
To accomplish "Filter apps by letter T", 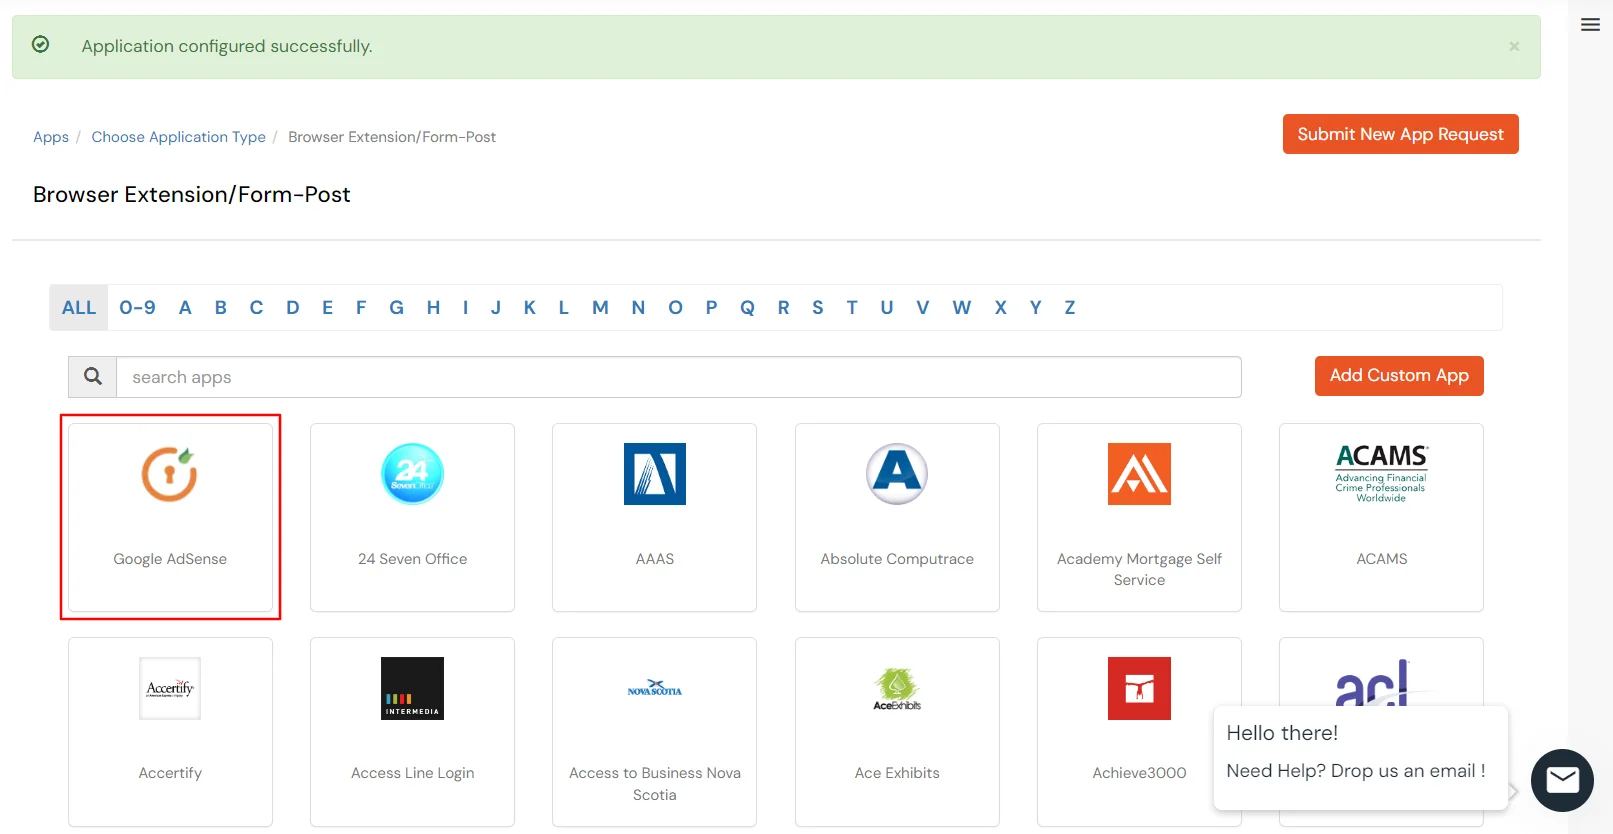I will pyautogui.click(x=852, y=308).
